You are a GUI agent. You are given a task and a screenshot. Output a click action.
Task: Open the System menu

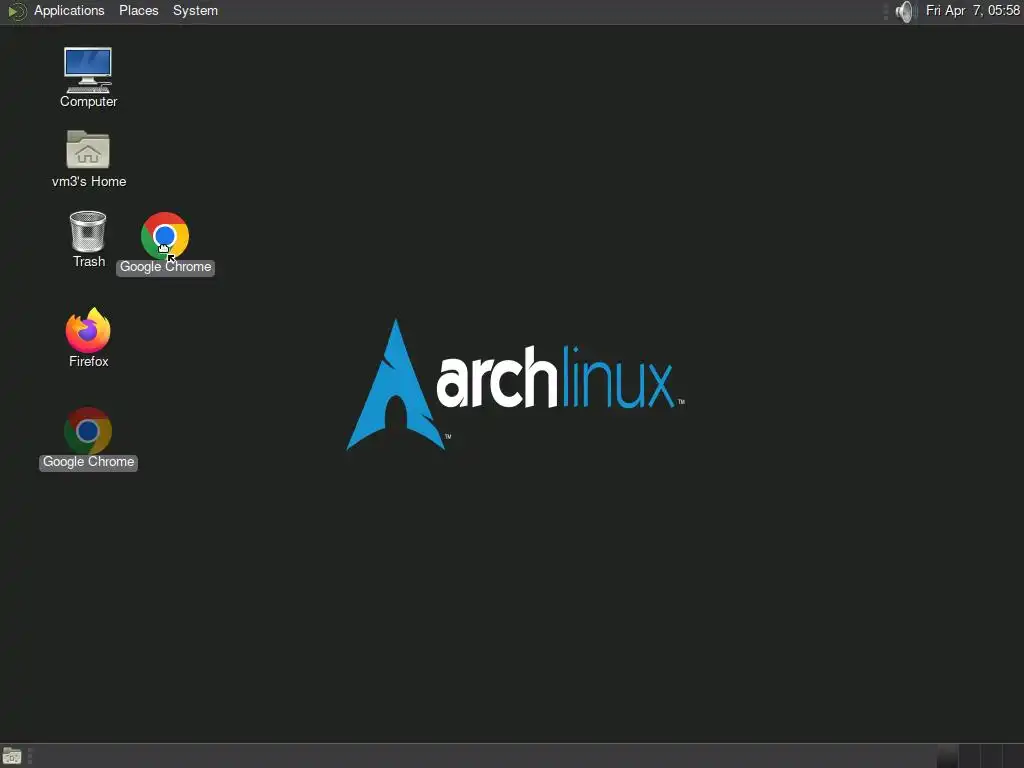click(195, 10)
